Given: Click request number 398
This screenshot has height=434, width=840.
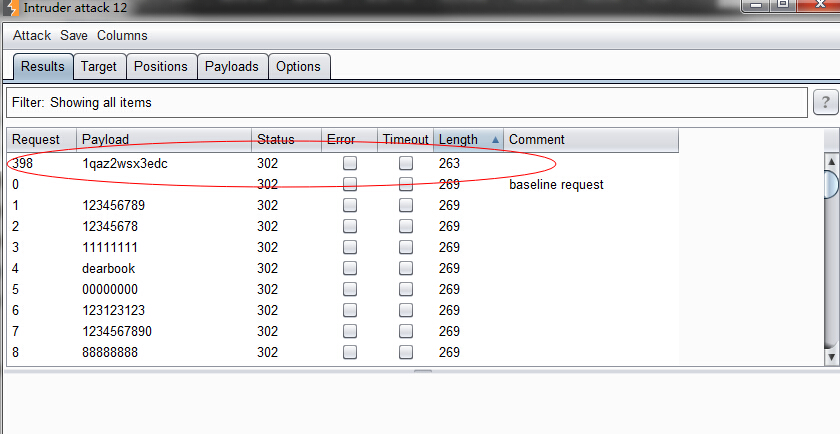Looking at the screenshot, I should [22, 163].
